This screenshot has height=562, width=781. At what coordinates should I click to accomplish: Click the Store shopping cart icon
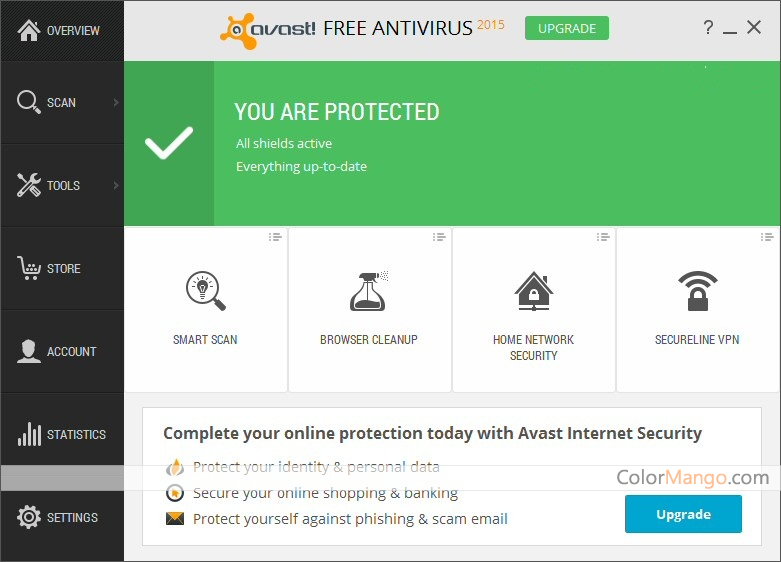(x=29, y=268)
